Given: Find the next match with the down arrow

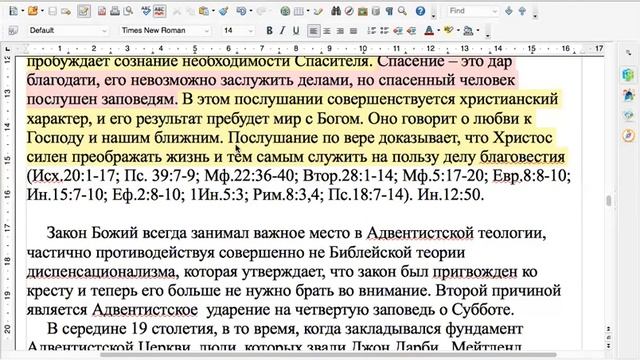Looking at the screenshot, I should click(x=509, y=11).
